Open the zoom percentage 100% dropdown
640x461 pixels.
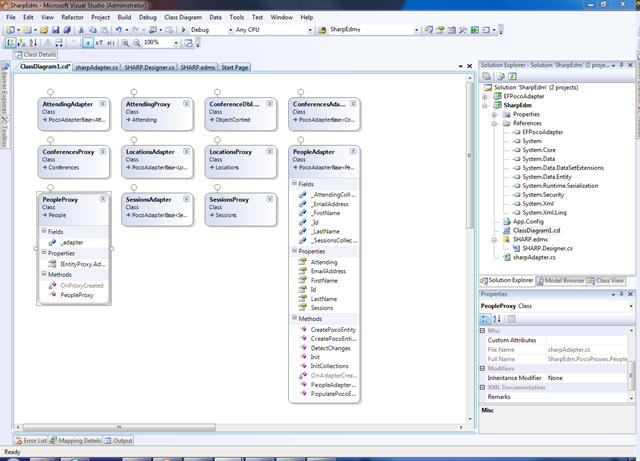[x=176, y=42]
